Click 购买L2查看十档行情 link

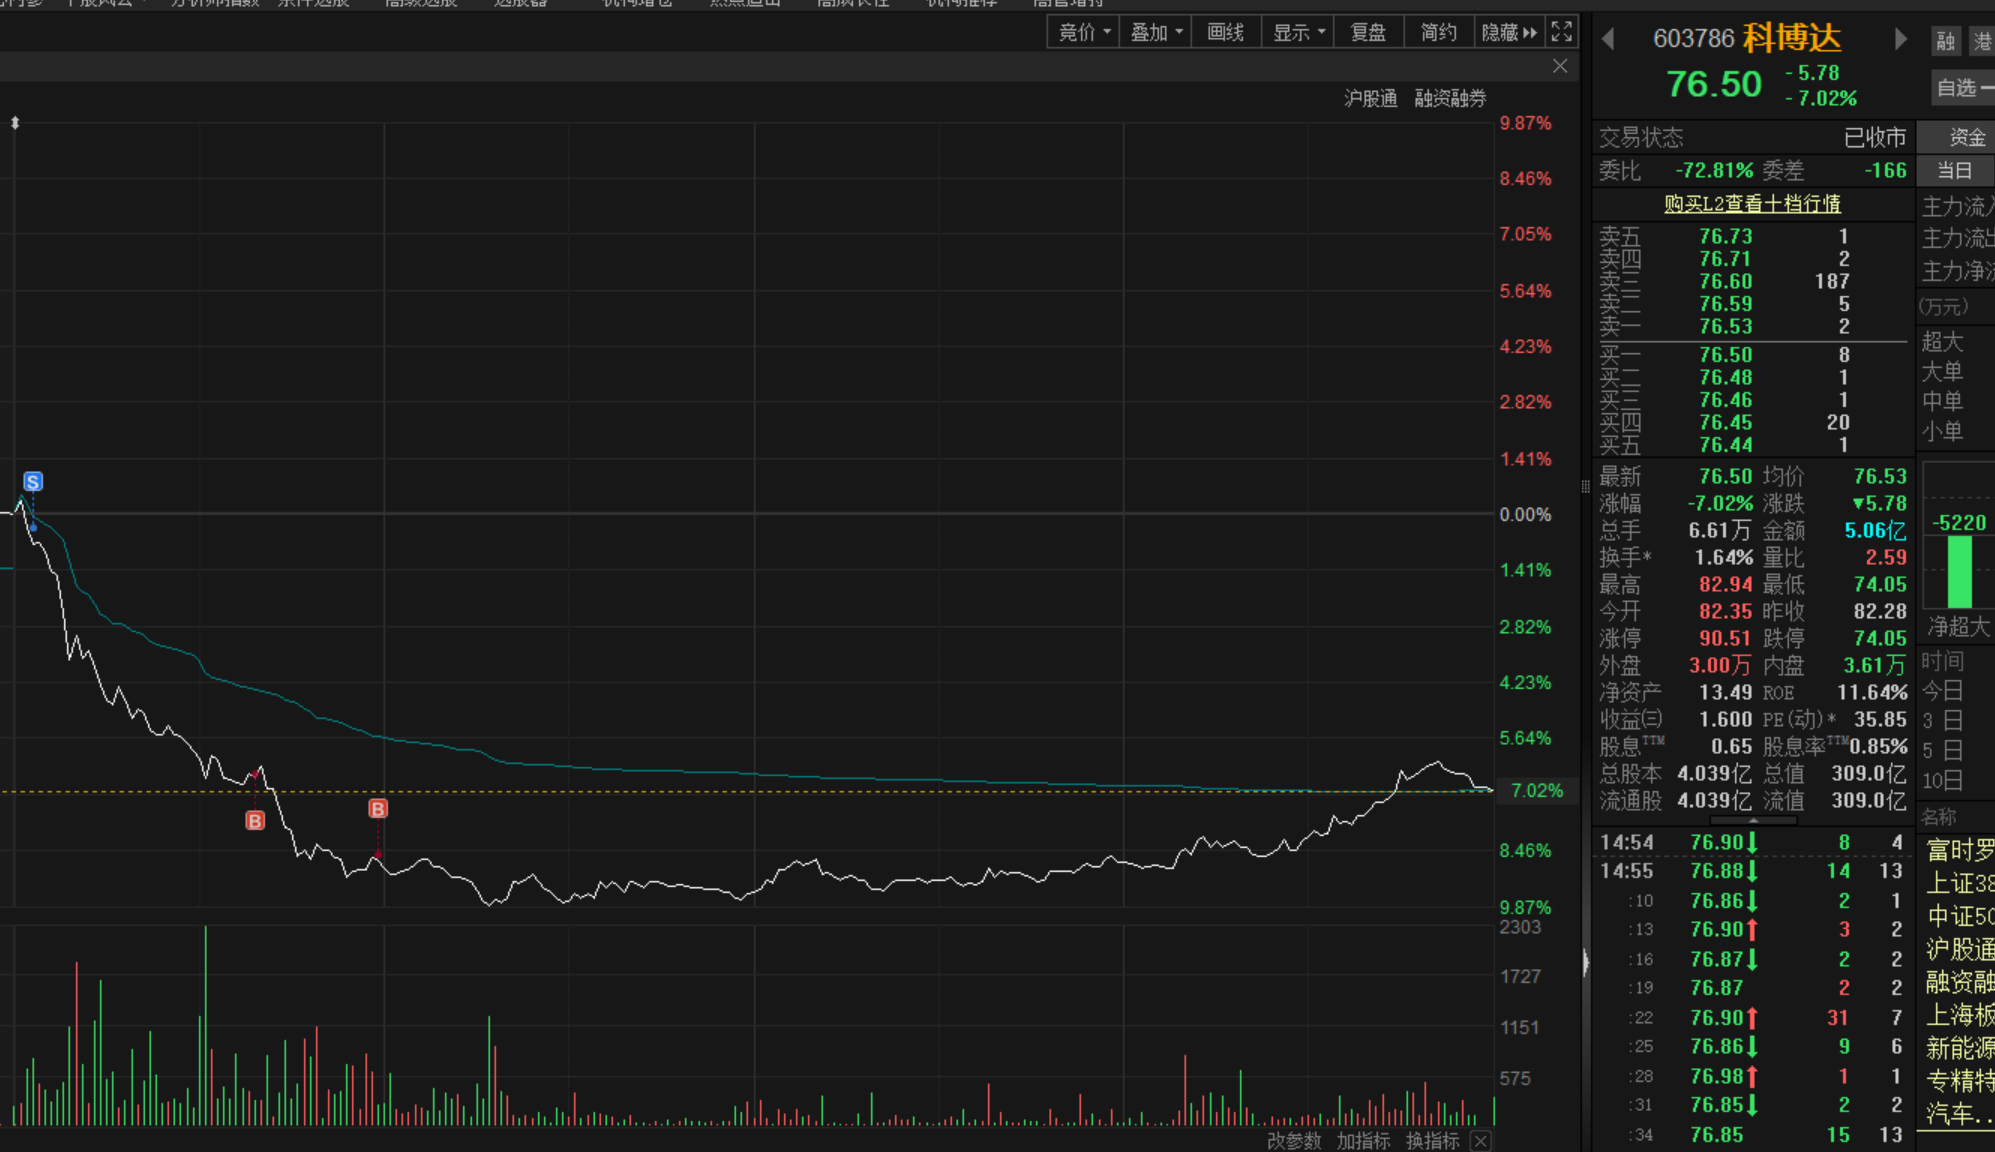pyautogui.click(x=1752, y=204)
